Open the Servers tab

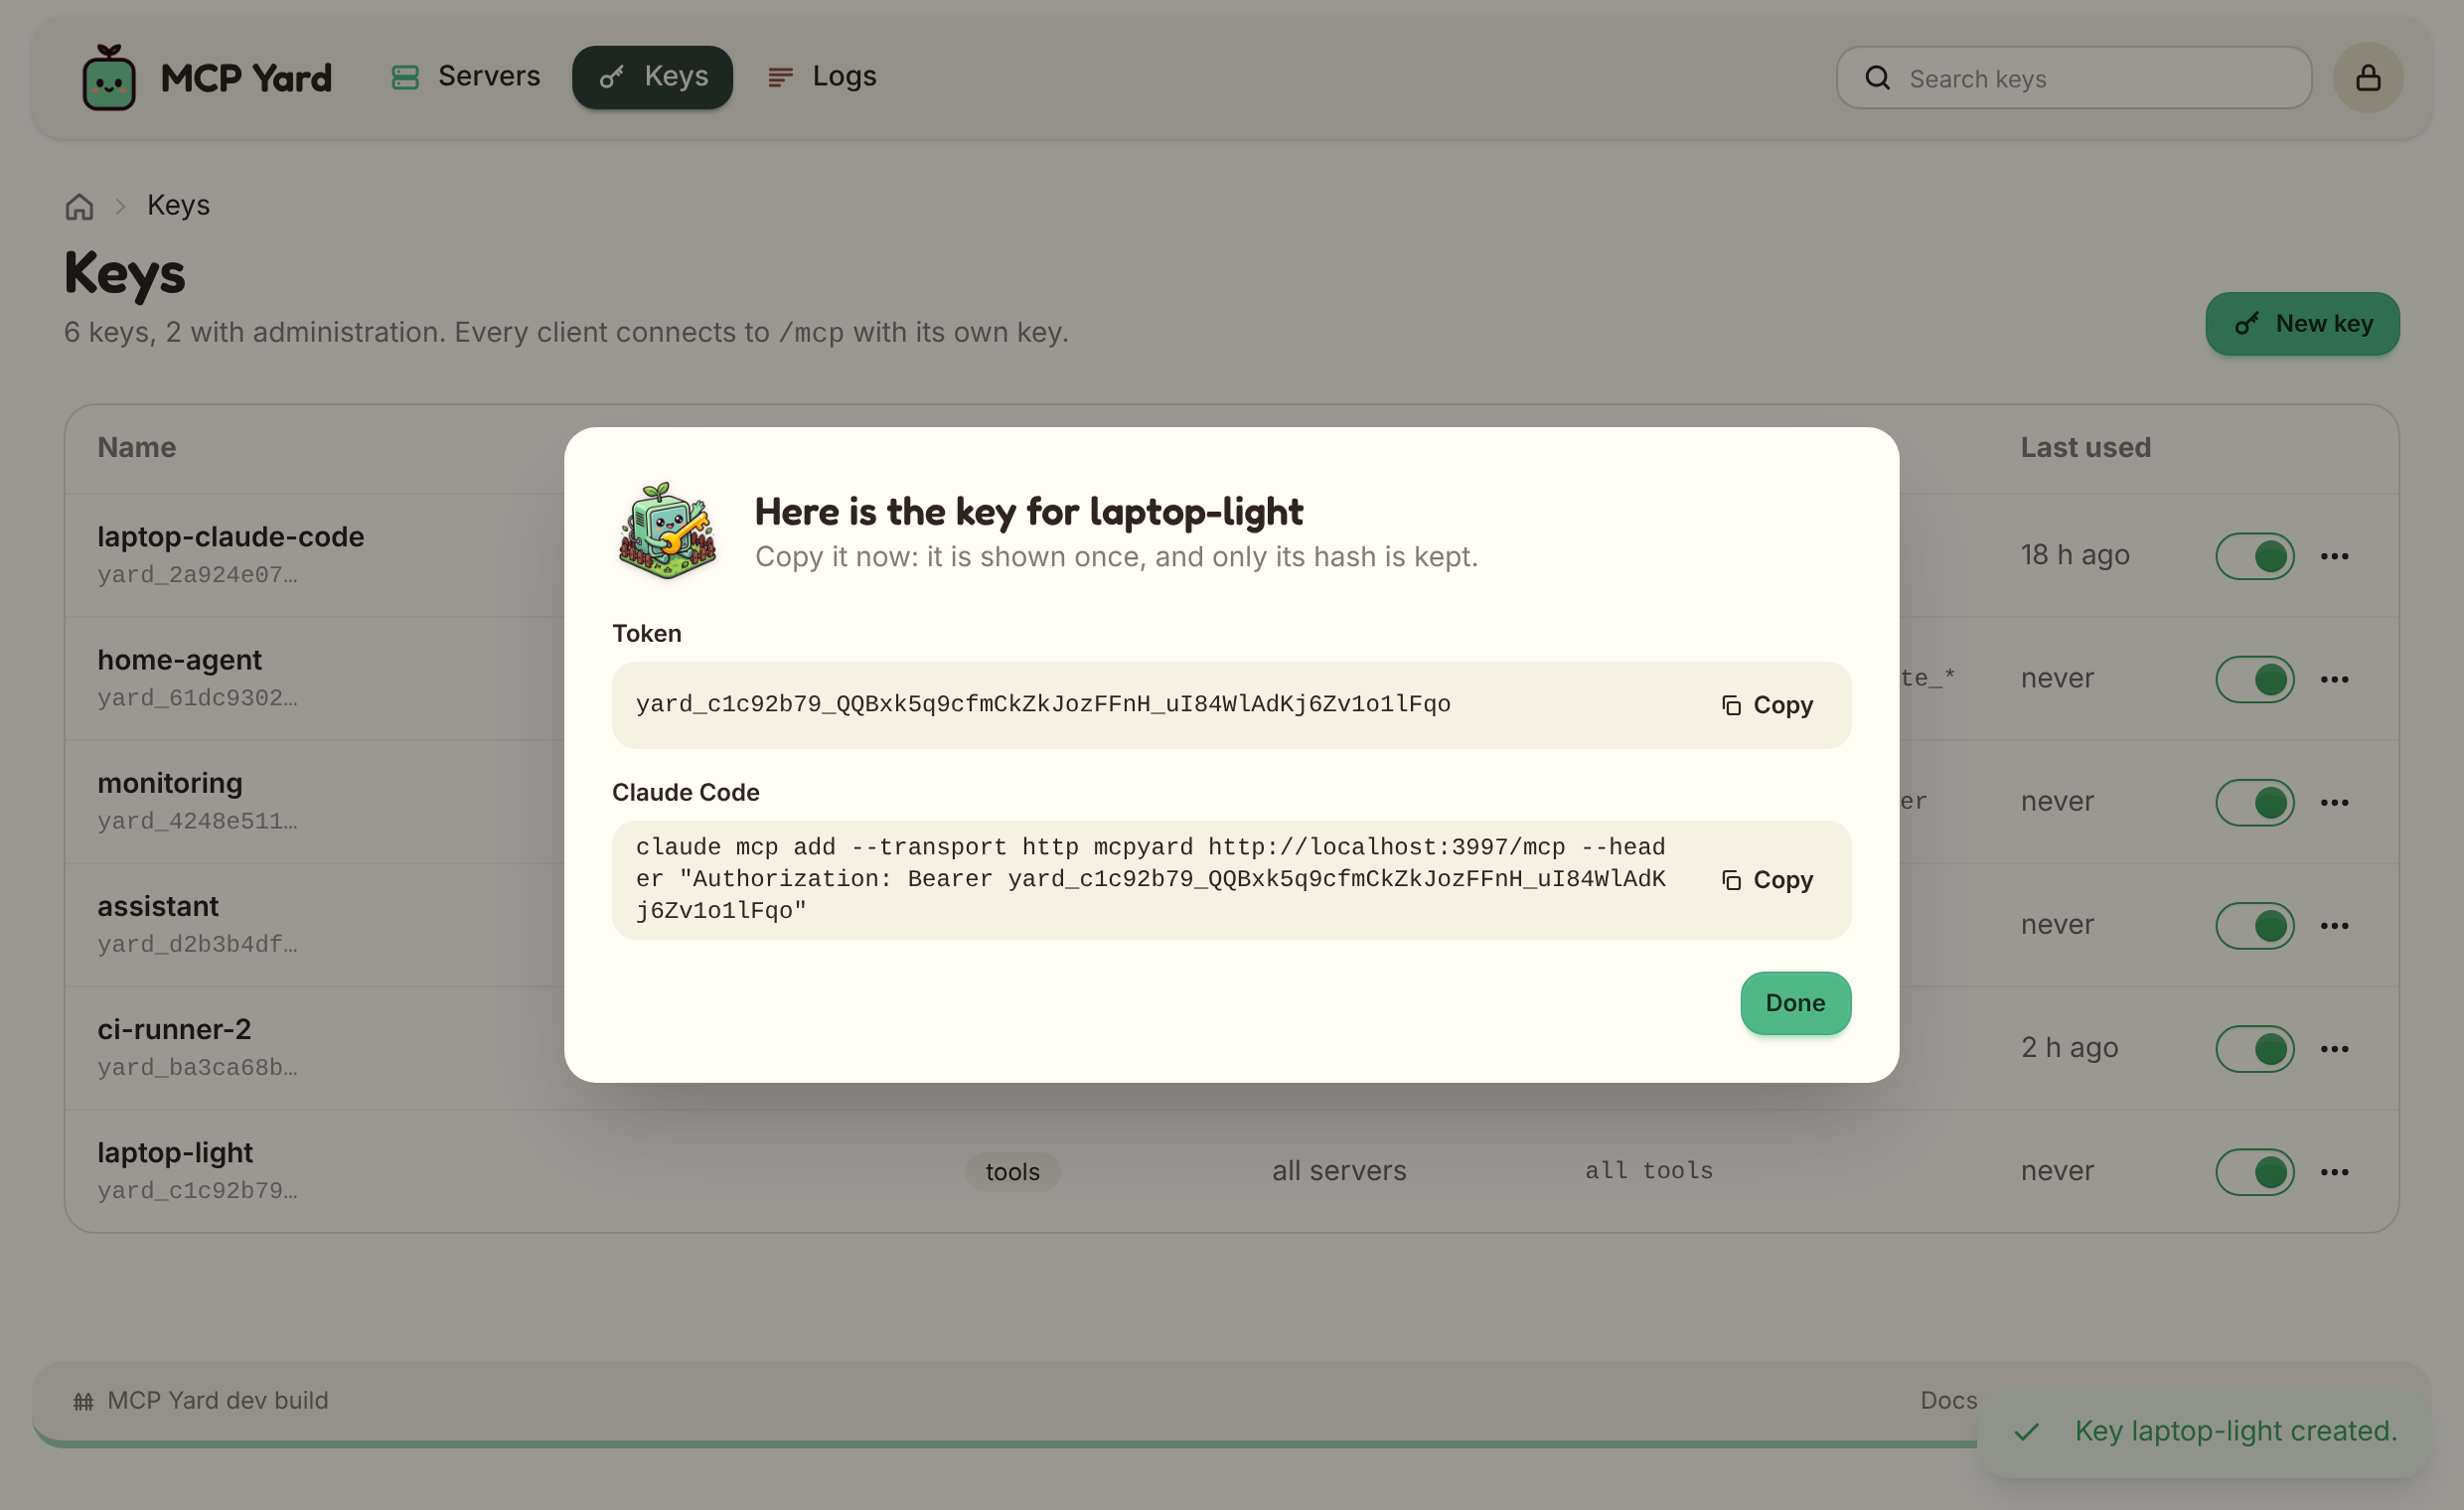(465, 77)
